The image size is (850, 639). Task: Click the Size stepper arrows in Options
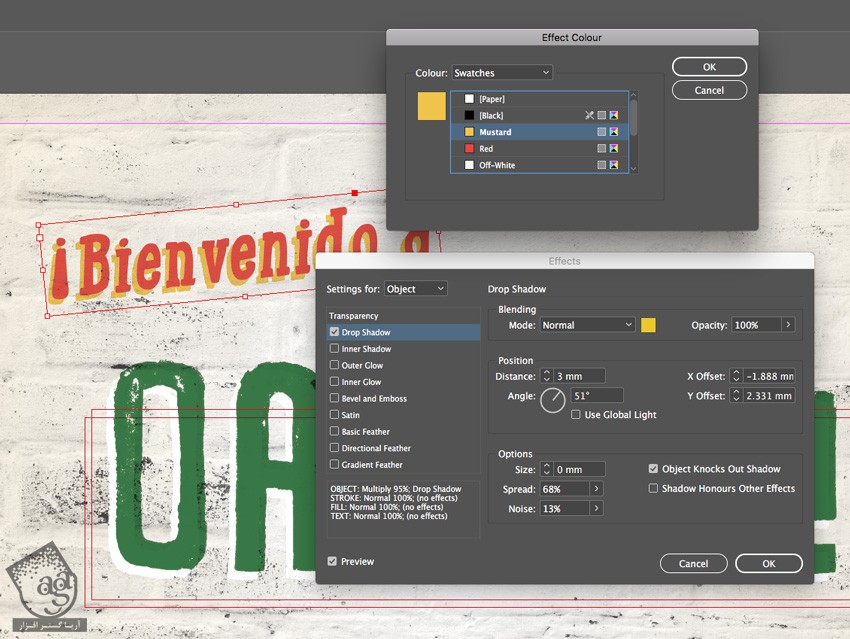point(546,469)
